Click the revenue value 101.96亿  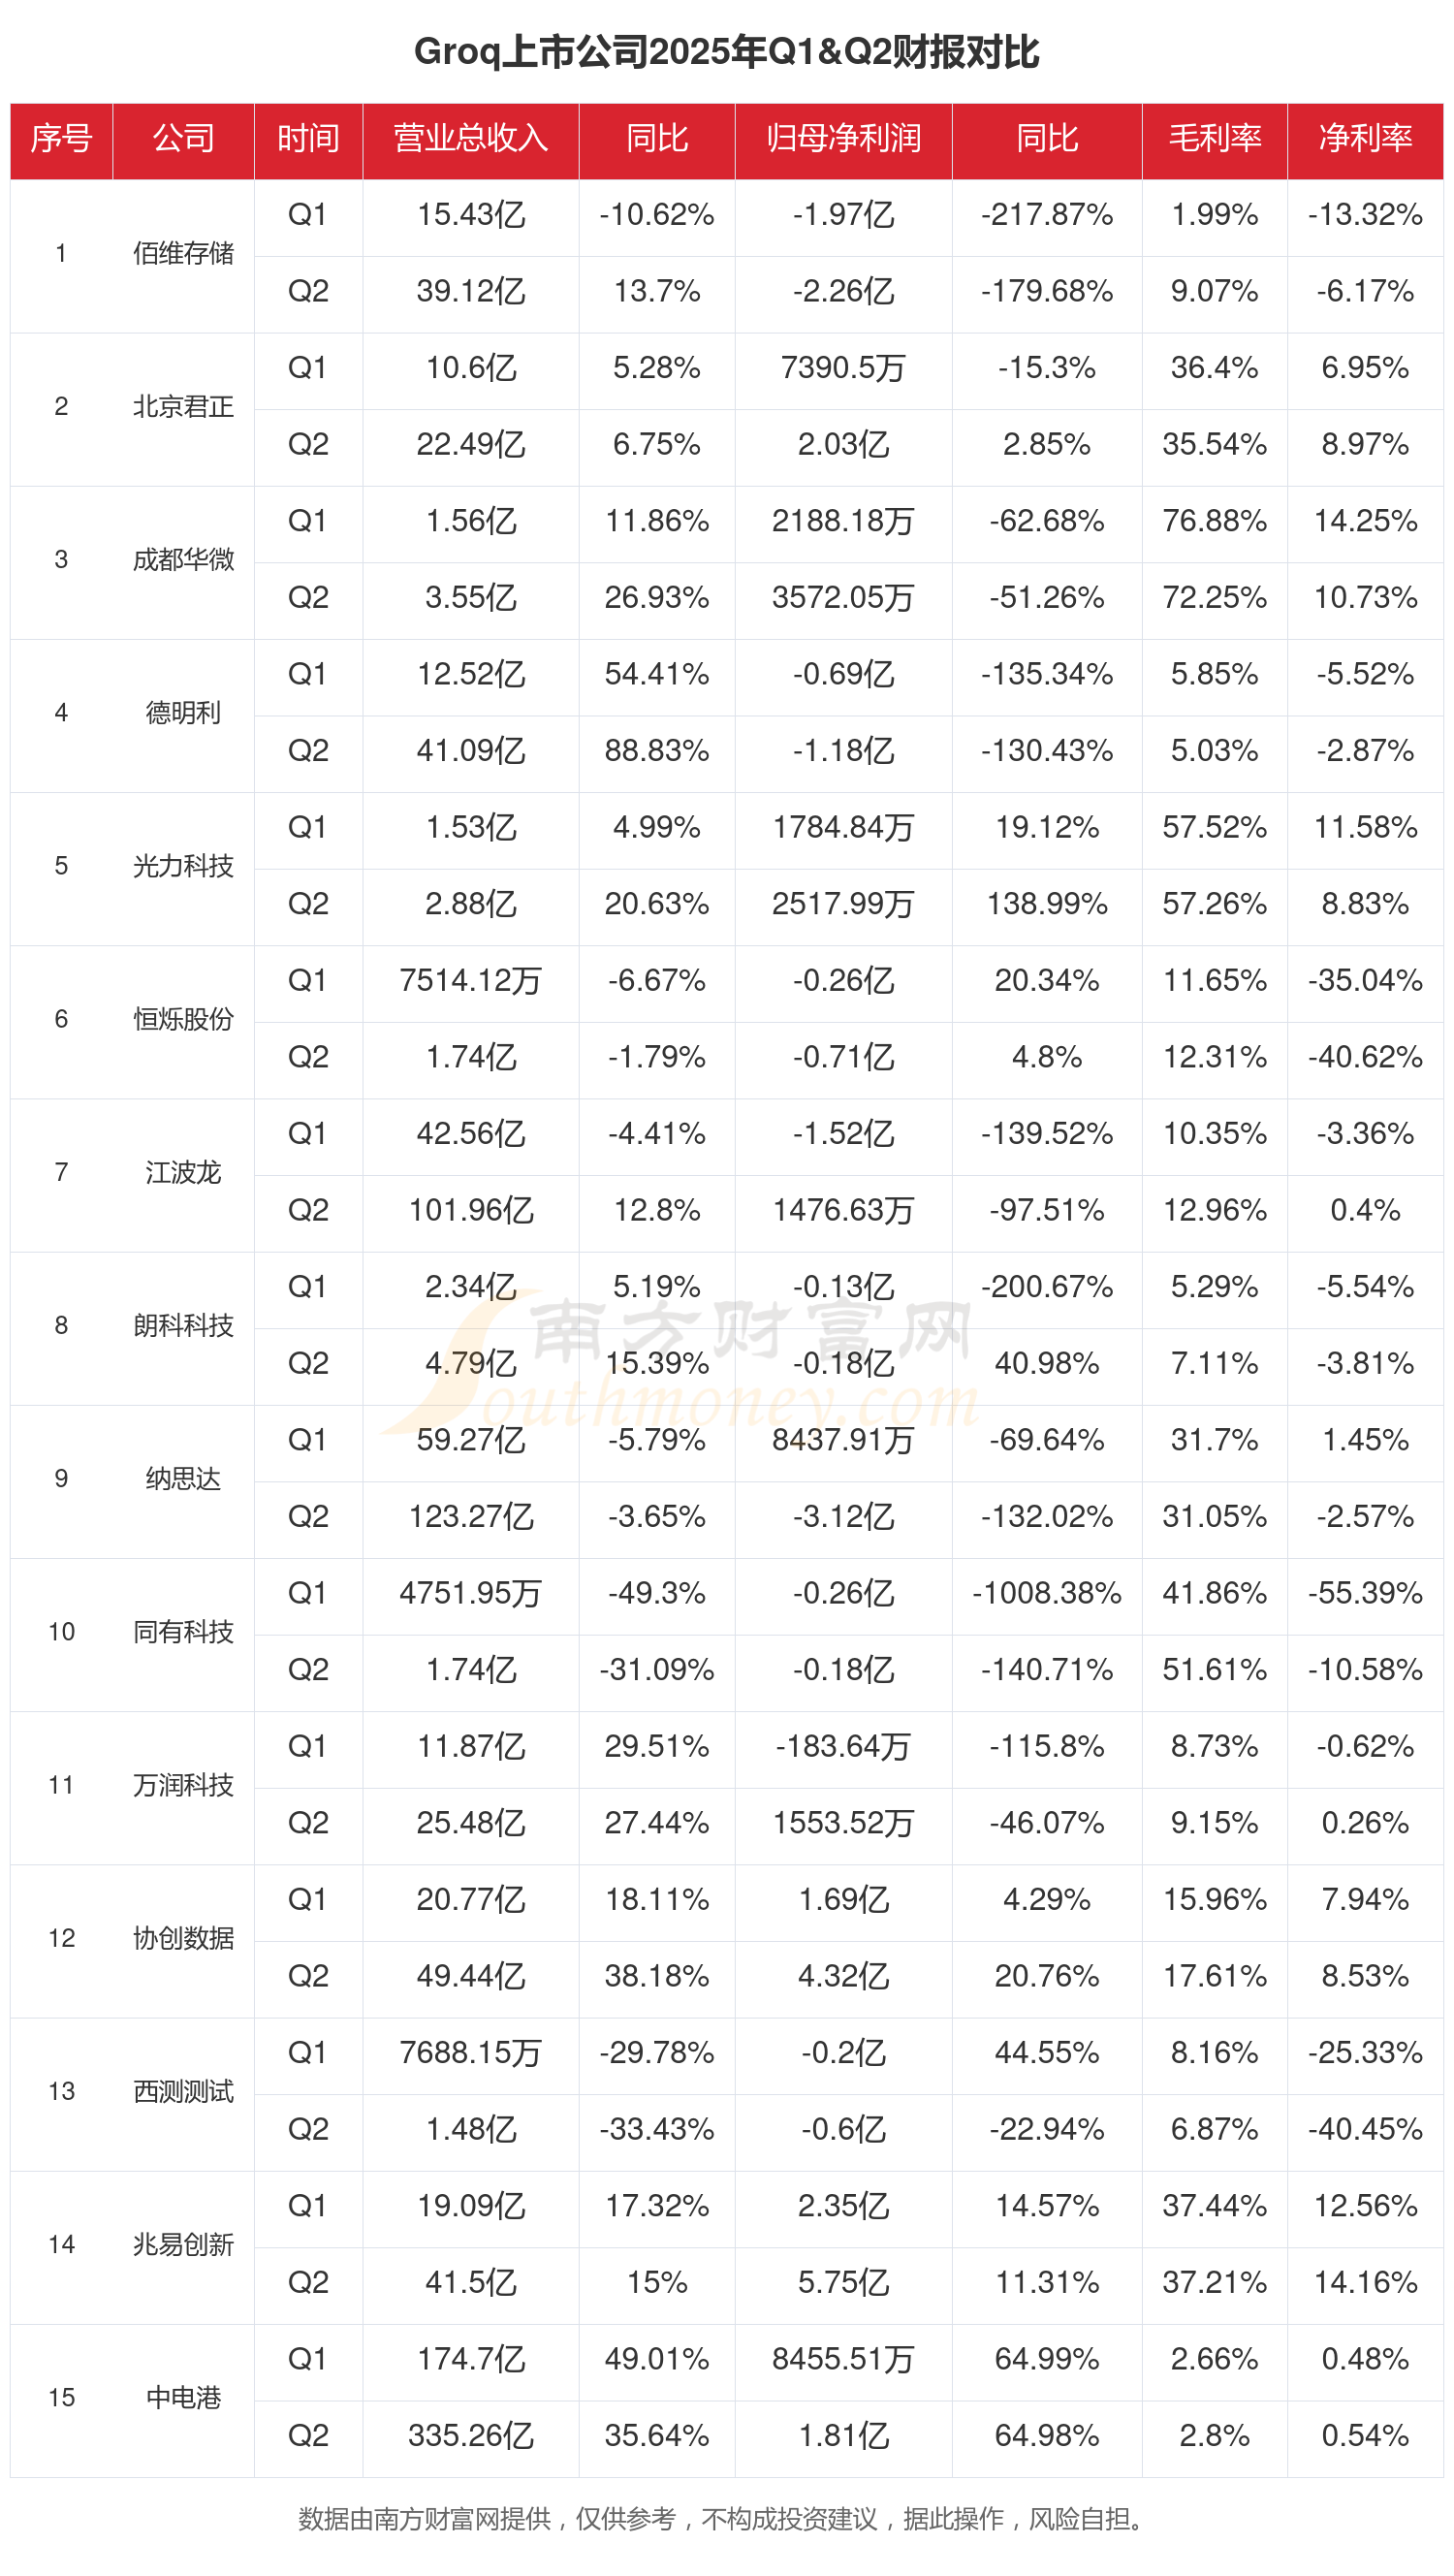(x=470, y=1210)
